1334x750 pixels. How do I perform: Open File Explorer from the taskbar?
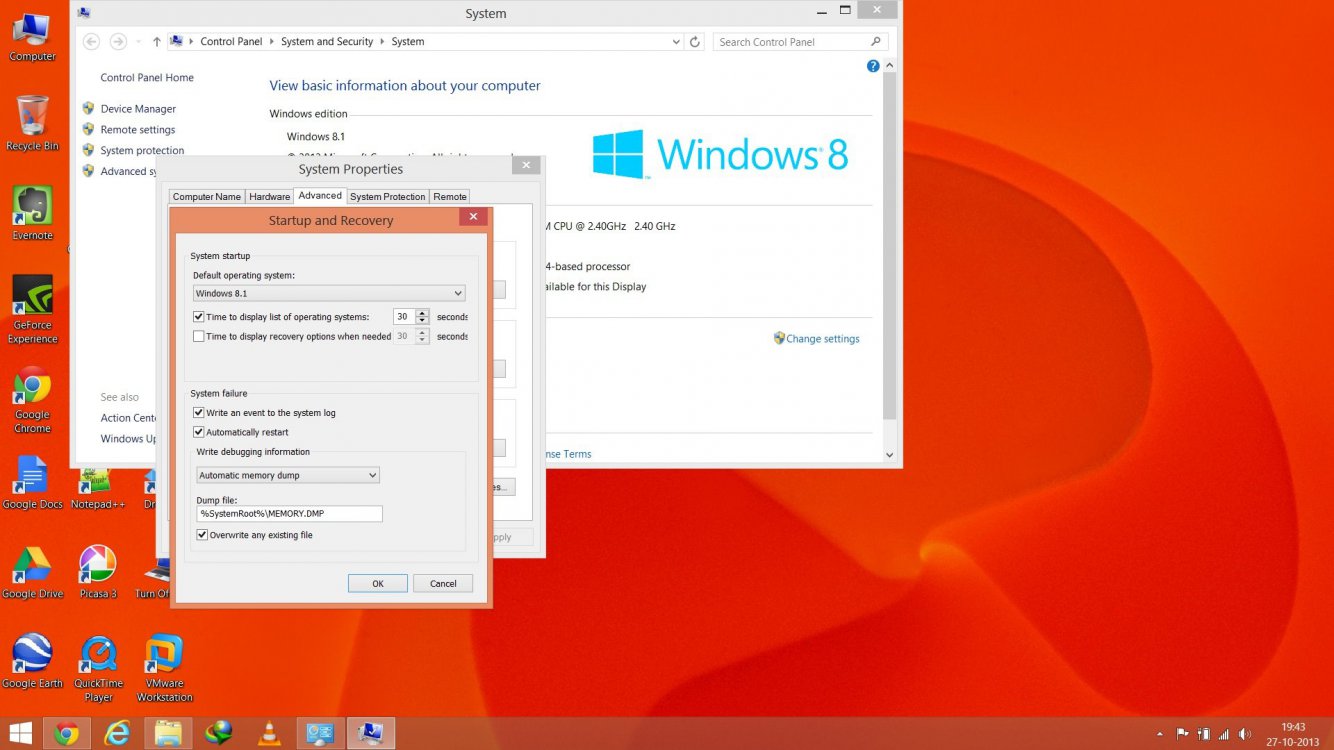(x=168, y=733)
